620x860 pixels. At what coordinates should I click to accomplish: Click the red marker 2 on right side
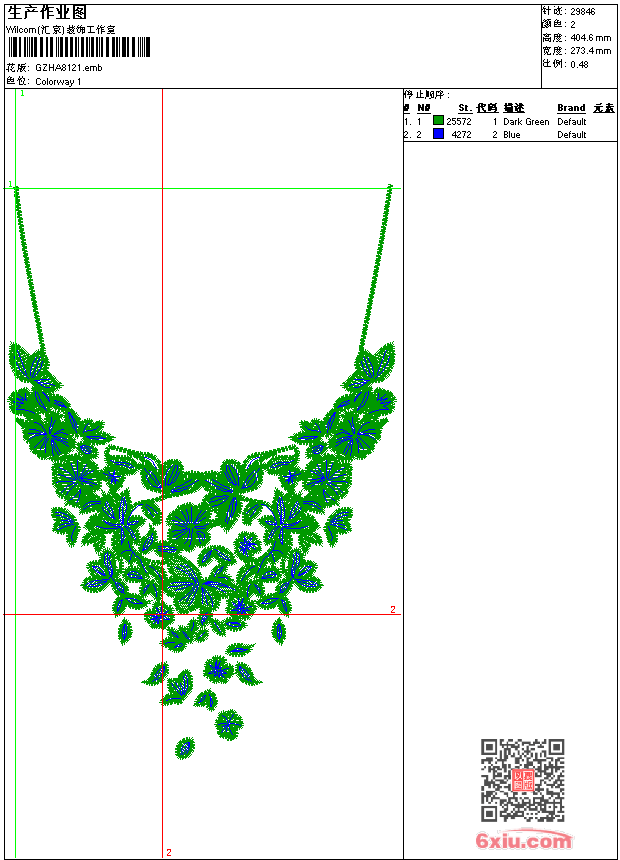tap(393, 609)
